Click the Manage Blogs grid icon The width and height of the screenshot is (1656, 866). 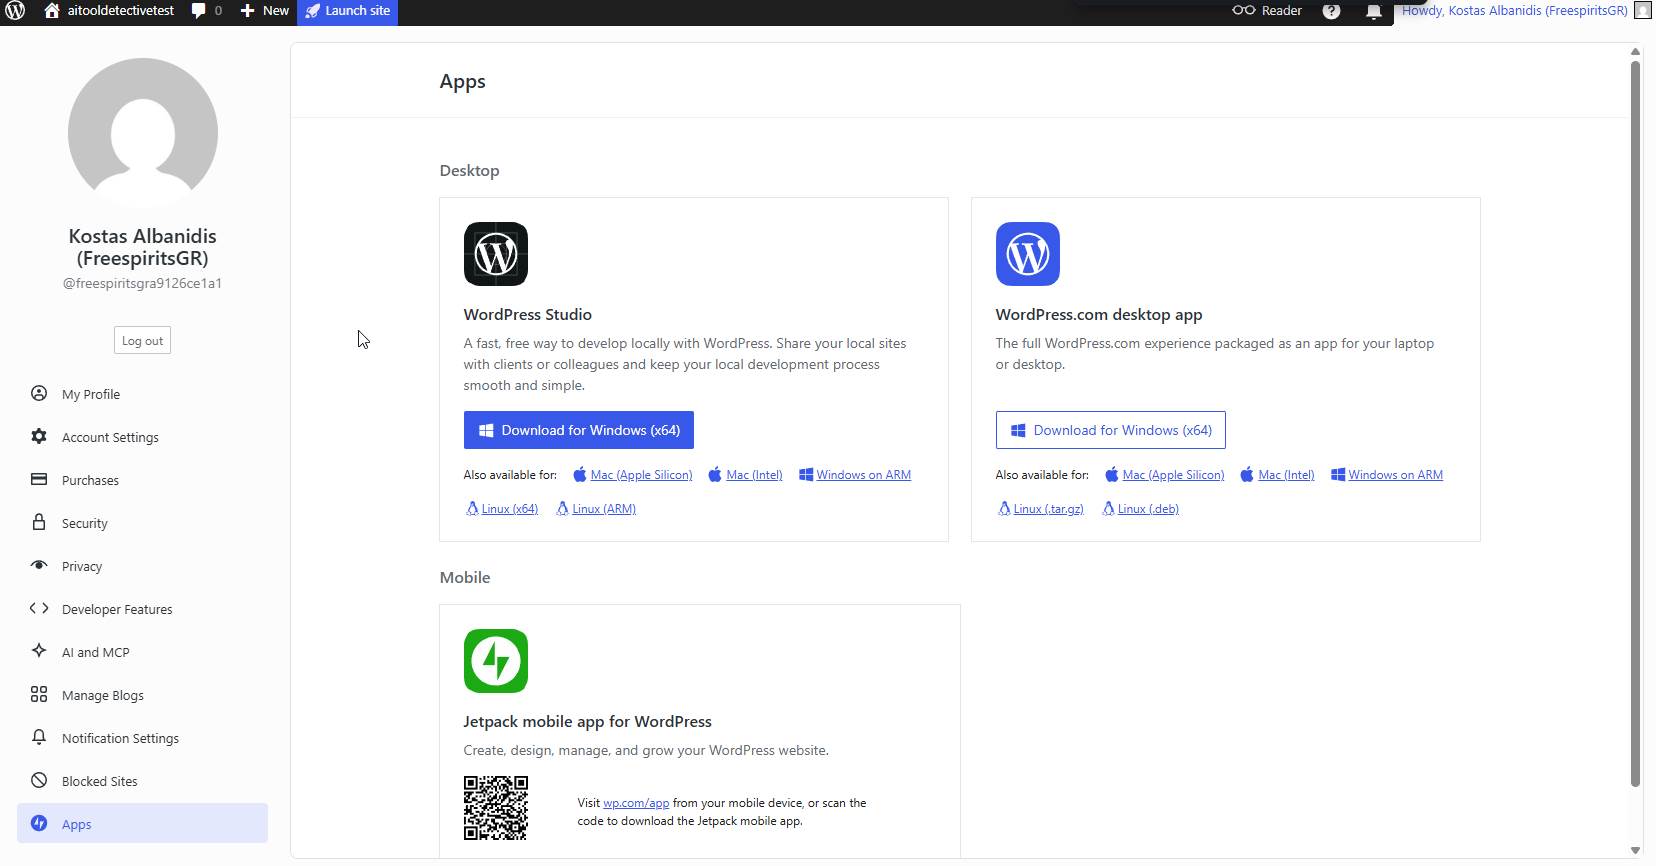[39, 694]
